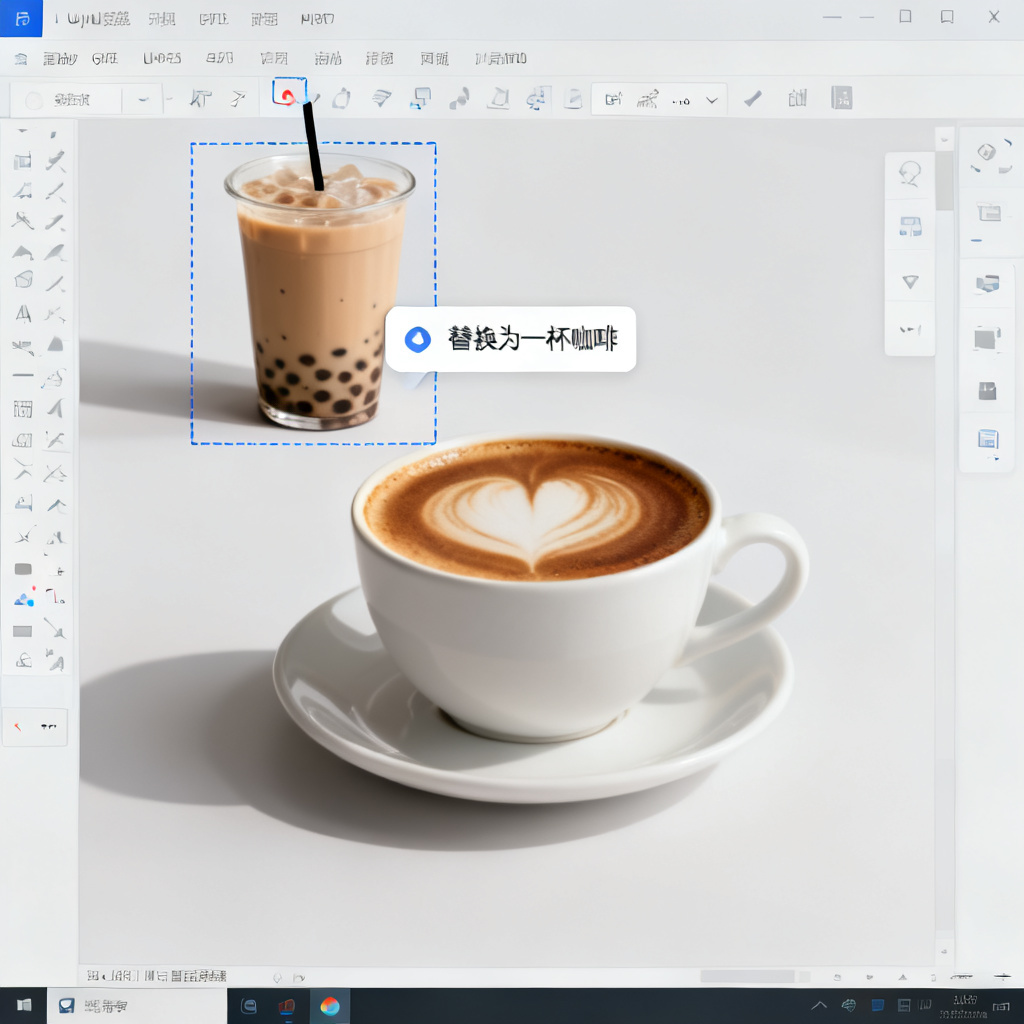Click the horizontal scrollbar below the canvas
The image size is (1024, 1024).
(748, 976)
